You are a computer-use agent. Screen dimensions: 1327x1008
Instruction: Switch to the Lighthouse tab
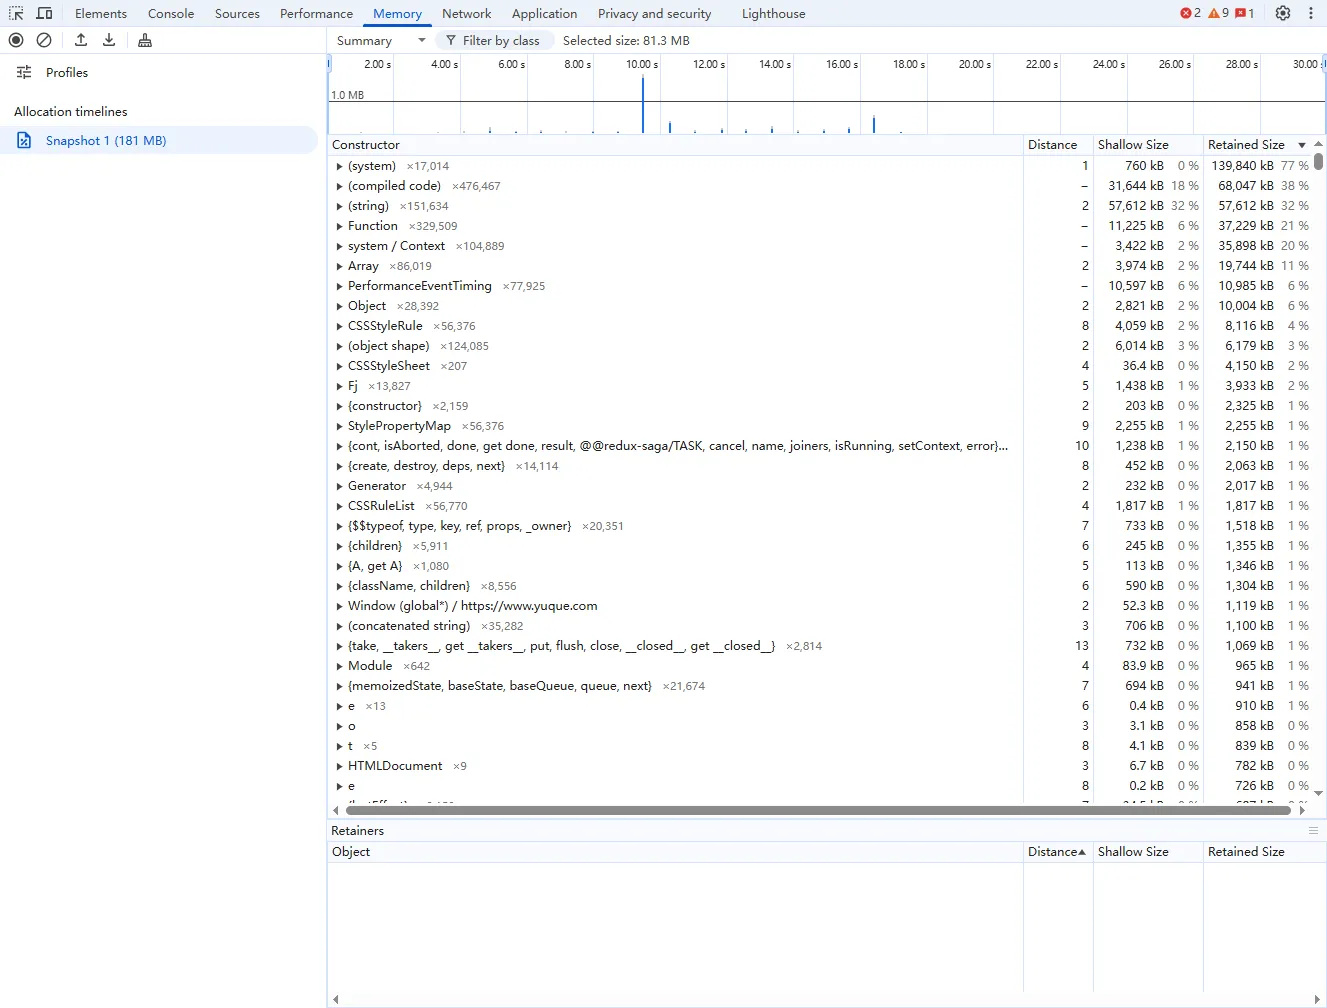coord(774,14)
